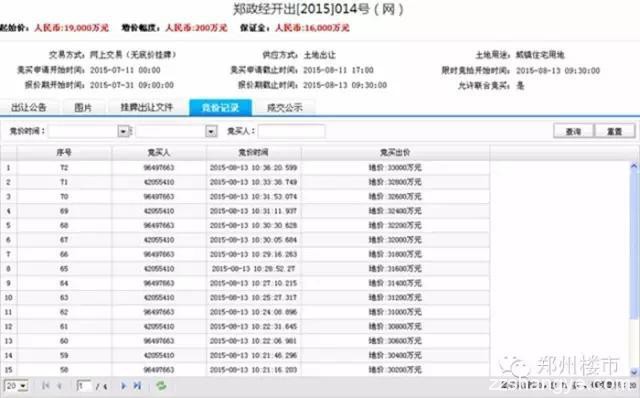Click bid time 10:25:27 in row ten

click(x=253, y=298)
